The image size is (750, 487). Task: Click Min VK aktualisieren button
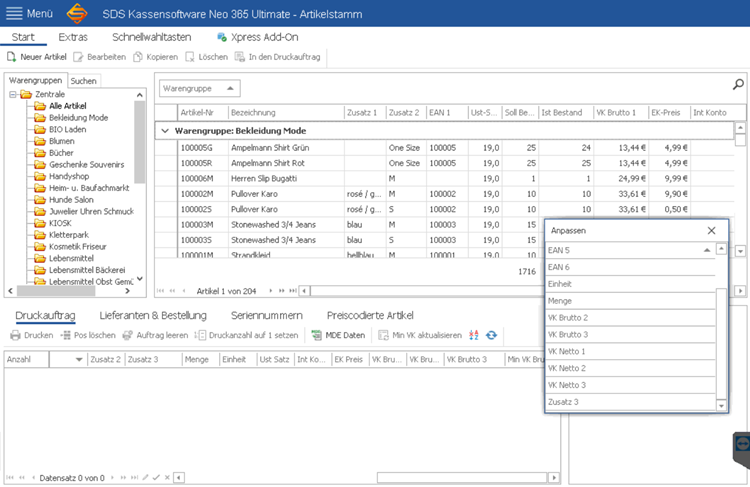click(x=420, y=335)
